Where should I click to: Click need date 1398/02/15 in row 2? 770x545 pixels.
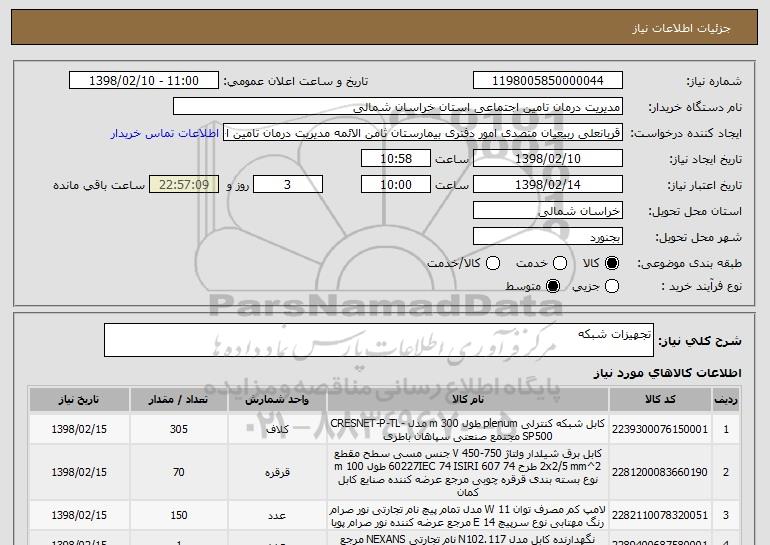[x=79, y=472]
